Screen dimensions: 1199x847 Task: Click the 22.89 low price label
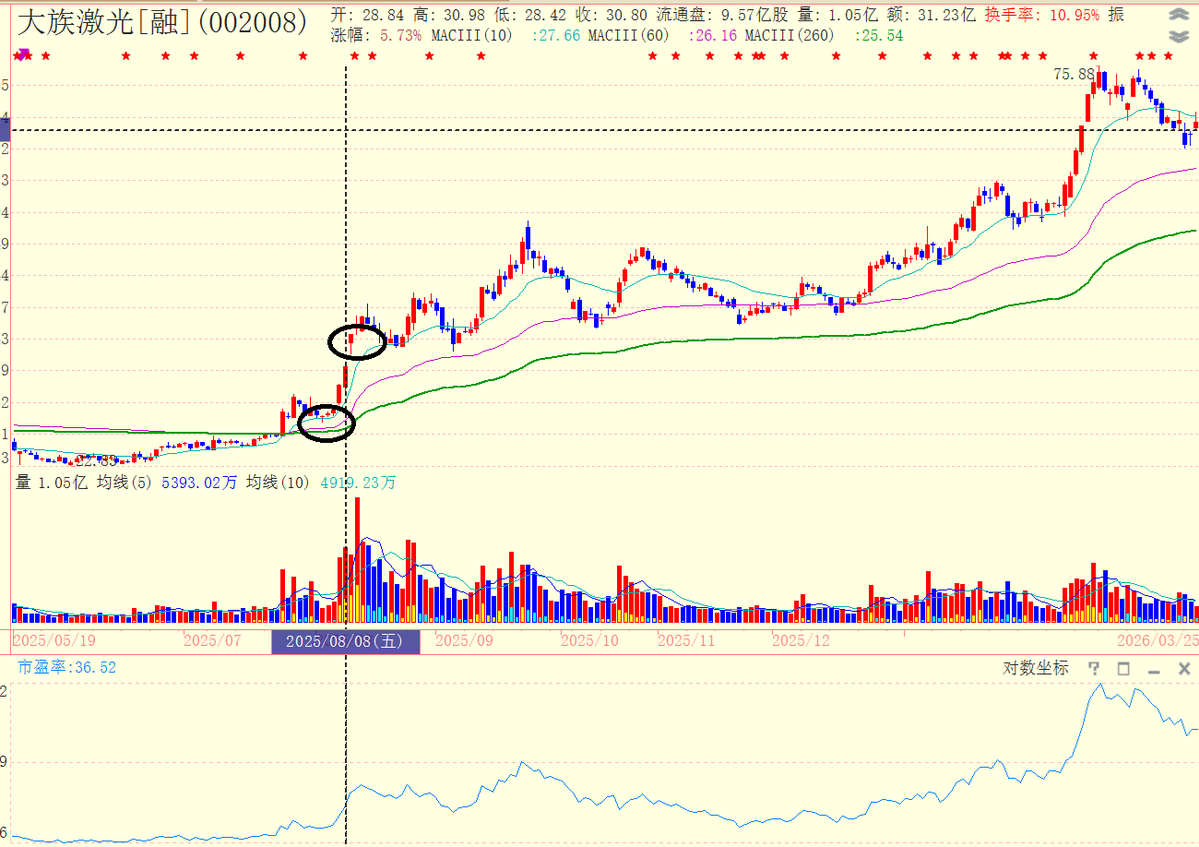[x=97, y=461]
